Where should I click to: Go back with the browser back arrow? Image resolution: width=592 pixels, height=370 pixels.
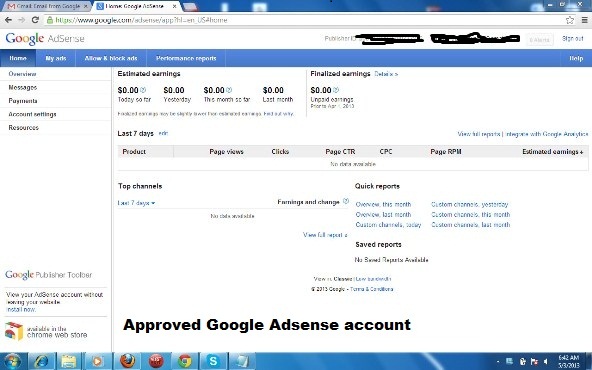[8, 20]
